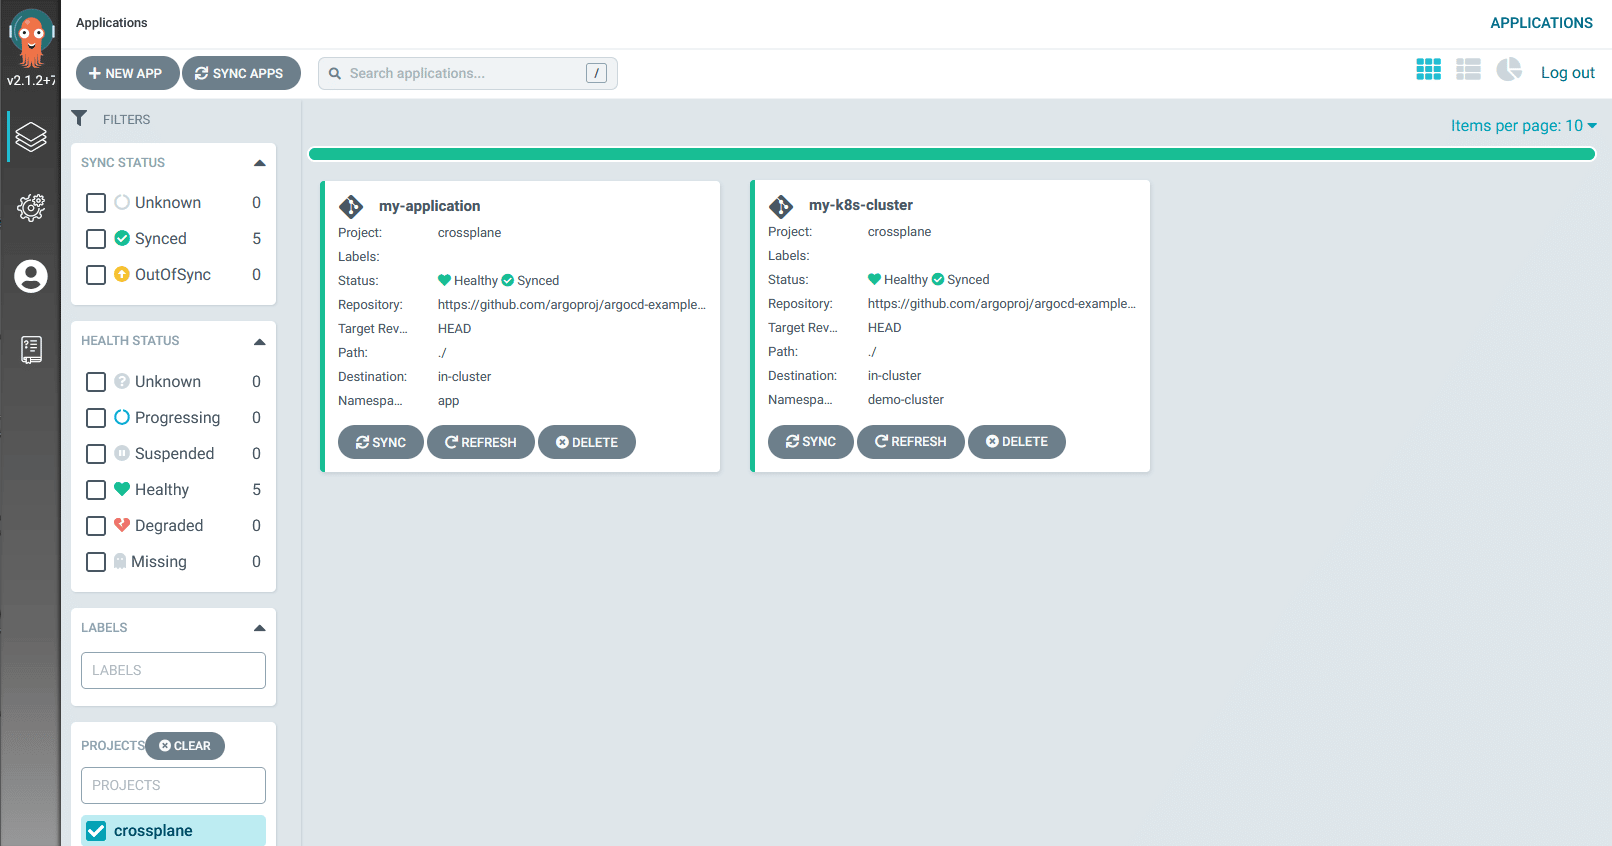Check the Degraded filter checkbox

pyautogui.click(x=96, y=526)
